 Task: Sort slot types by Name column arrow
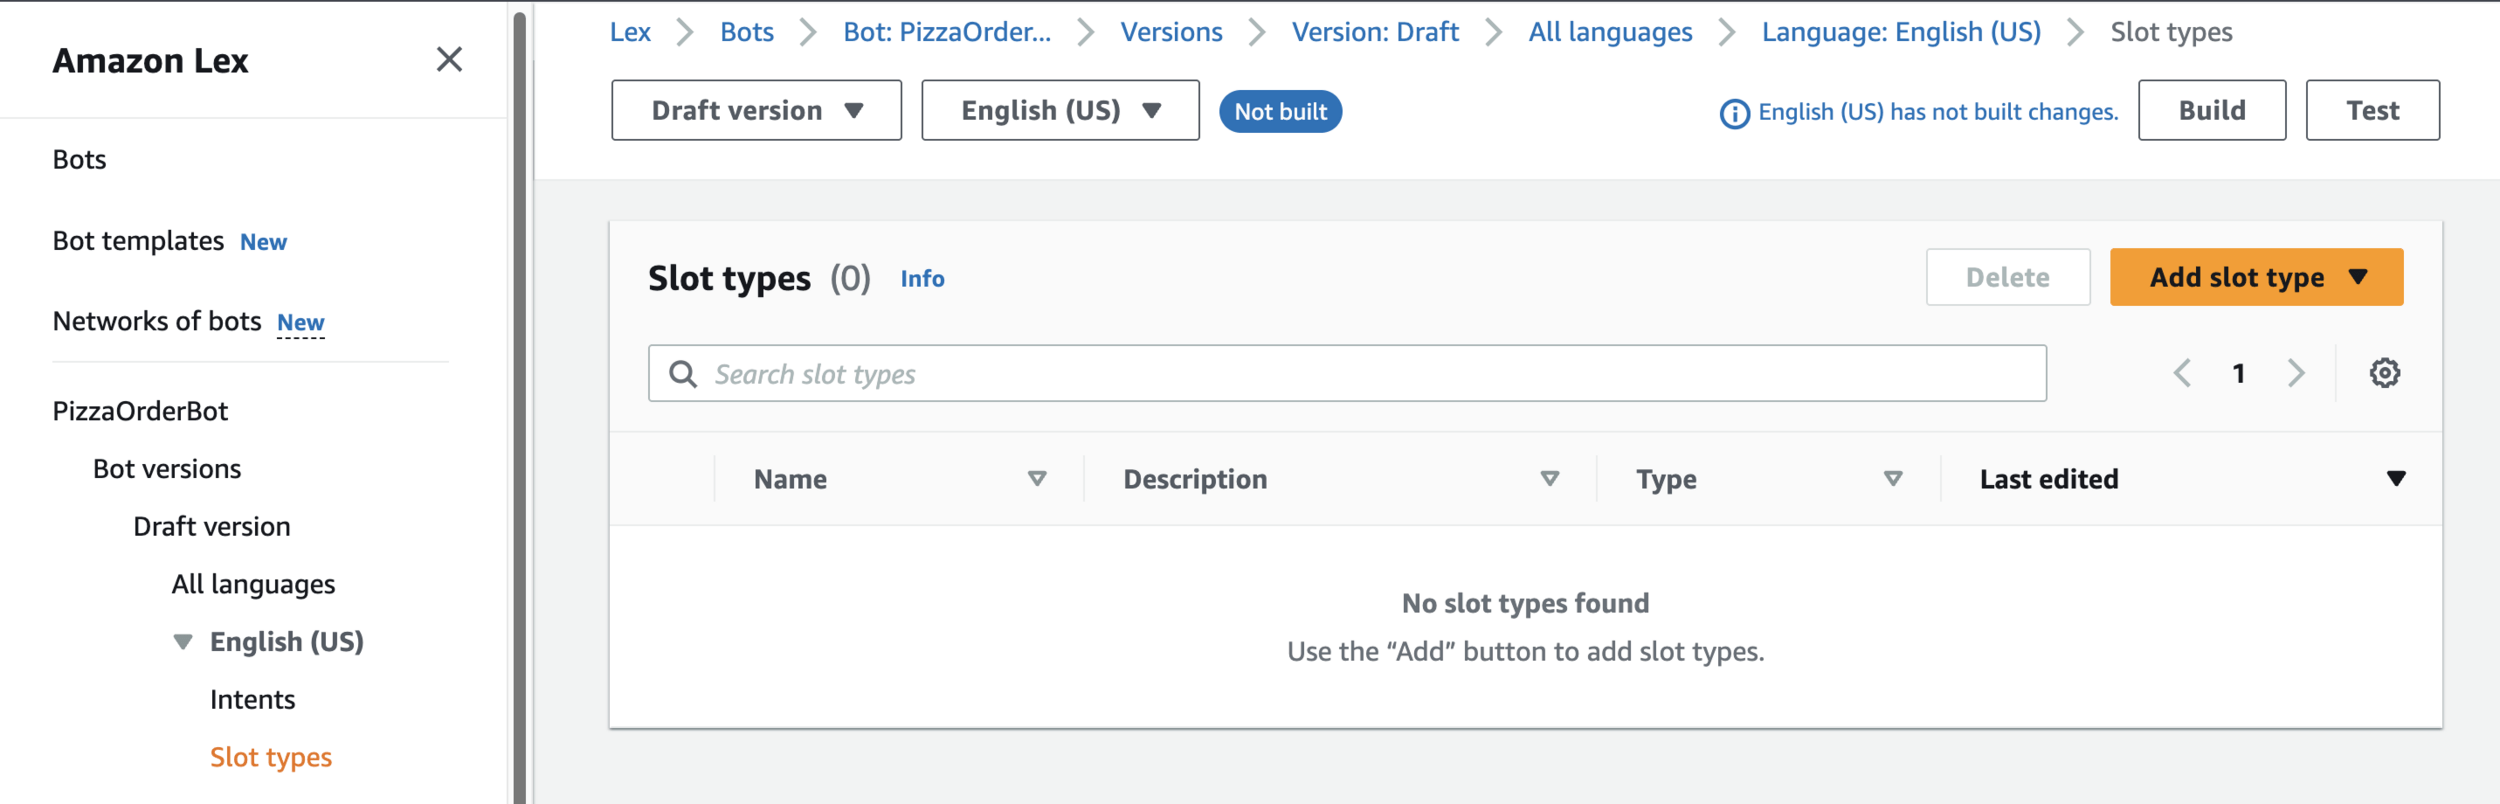[x=1037, y=479]
